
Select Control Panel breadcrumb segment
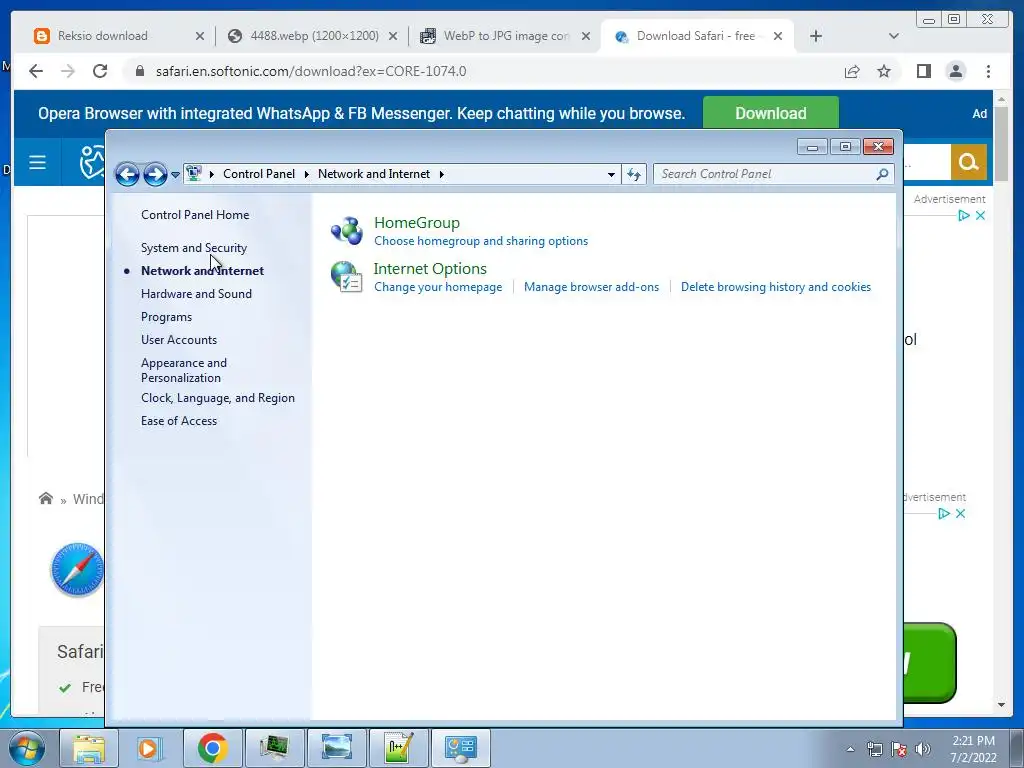point(259,174)
